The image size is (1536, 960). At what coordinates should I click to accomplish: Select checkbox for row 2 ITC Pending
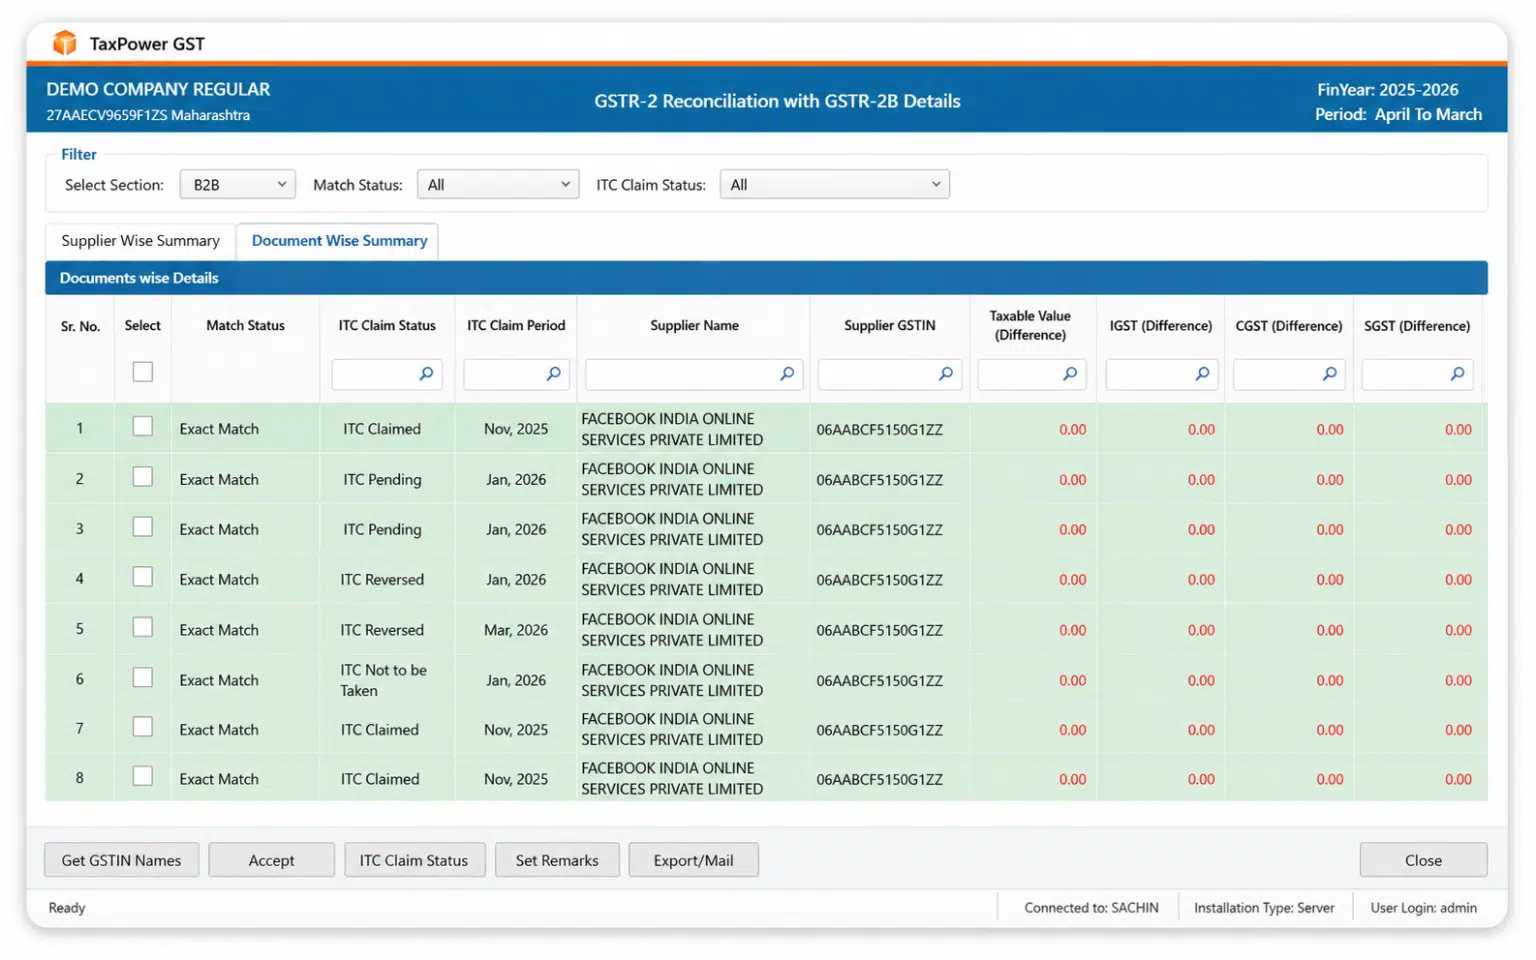pyautogui.click(x=143, y=477)
